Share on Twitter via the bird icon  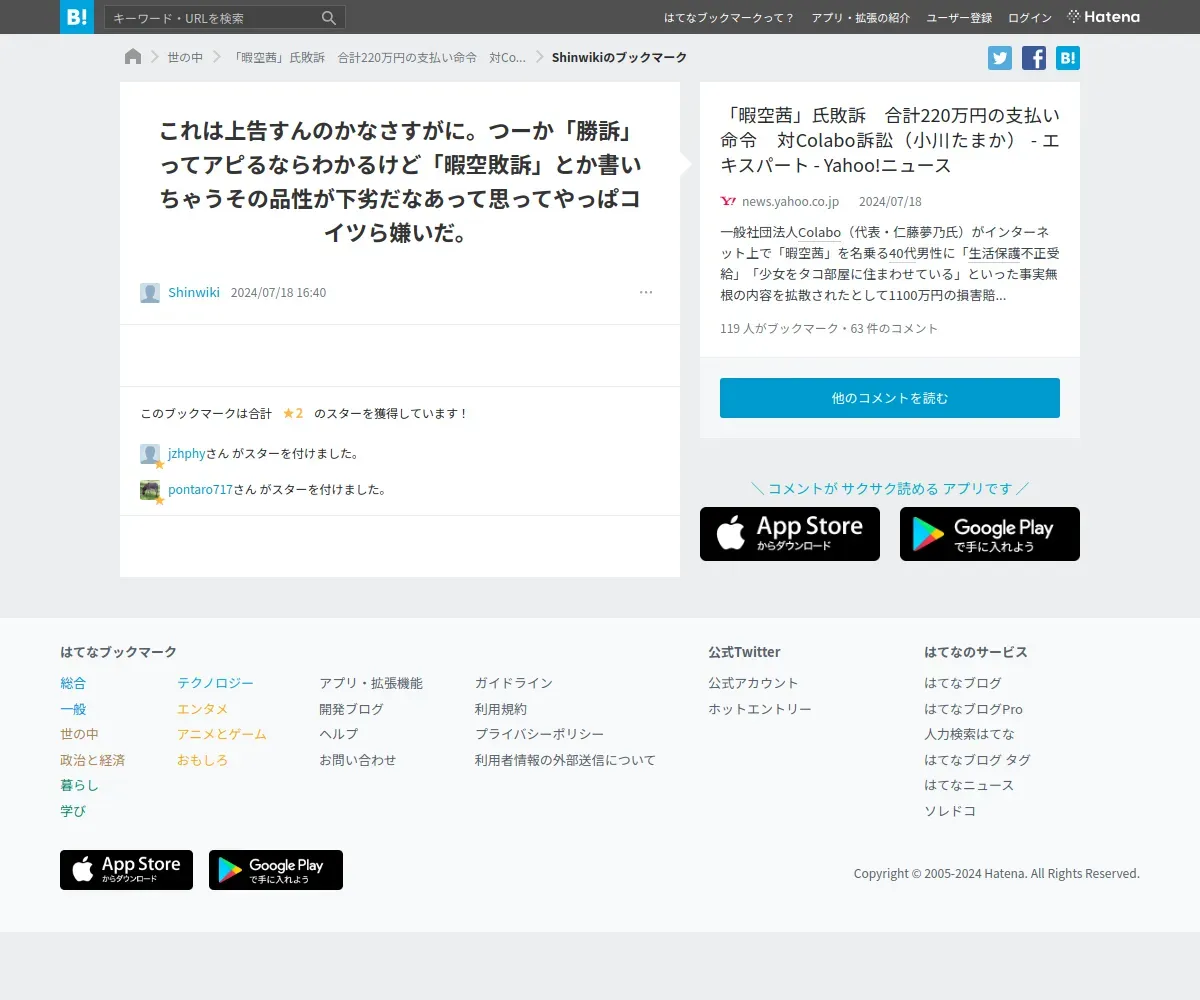click(x=1000, y=58)
